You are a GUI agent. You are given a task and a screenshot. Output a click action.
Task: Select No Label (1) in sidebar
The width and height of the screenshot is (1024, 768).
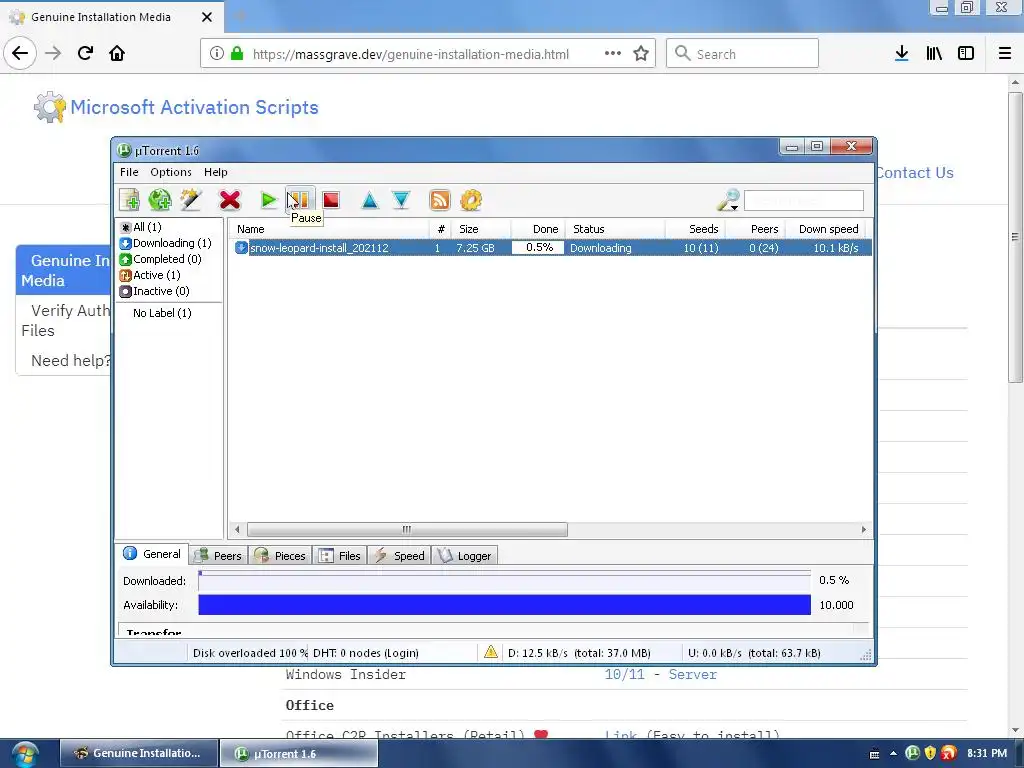point(162,313)
